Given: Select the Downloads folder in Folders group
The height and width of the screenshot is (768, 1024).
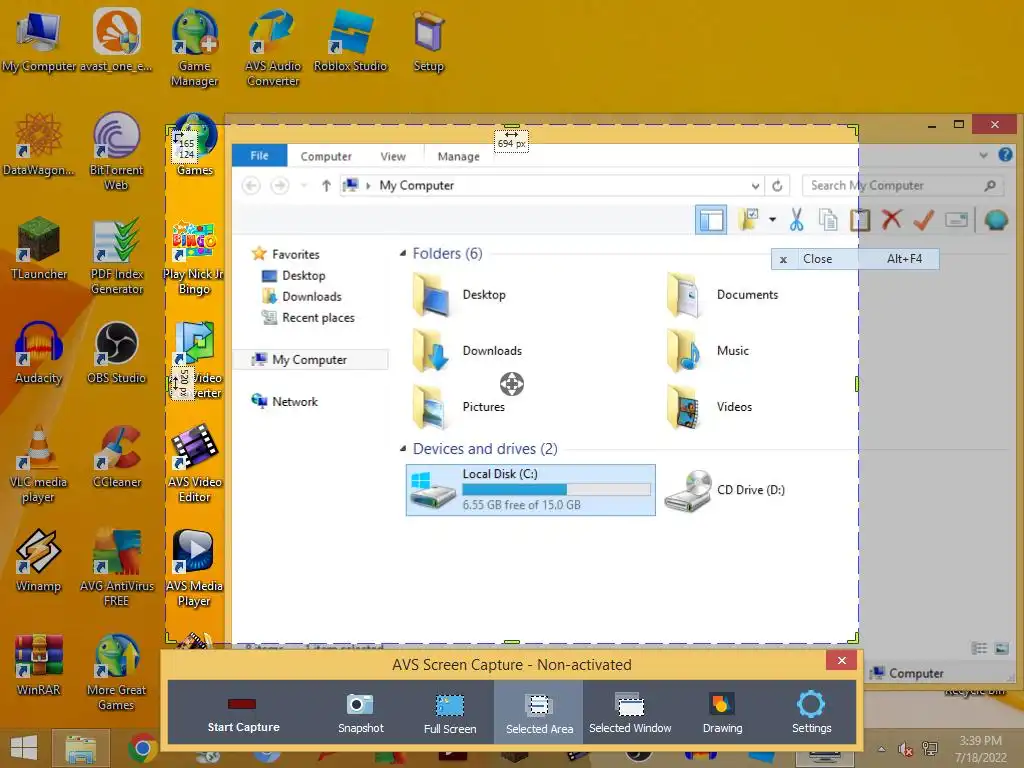Looking at the screenshot, I should 468,351.
